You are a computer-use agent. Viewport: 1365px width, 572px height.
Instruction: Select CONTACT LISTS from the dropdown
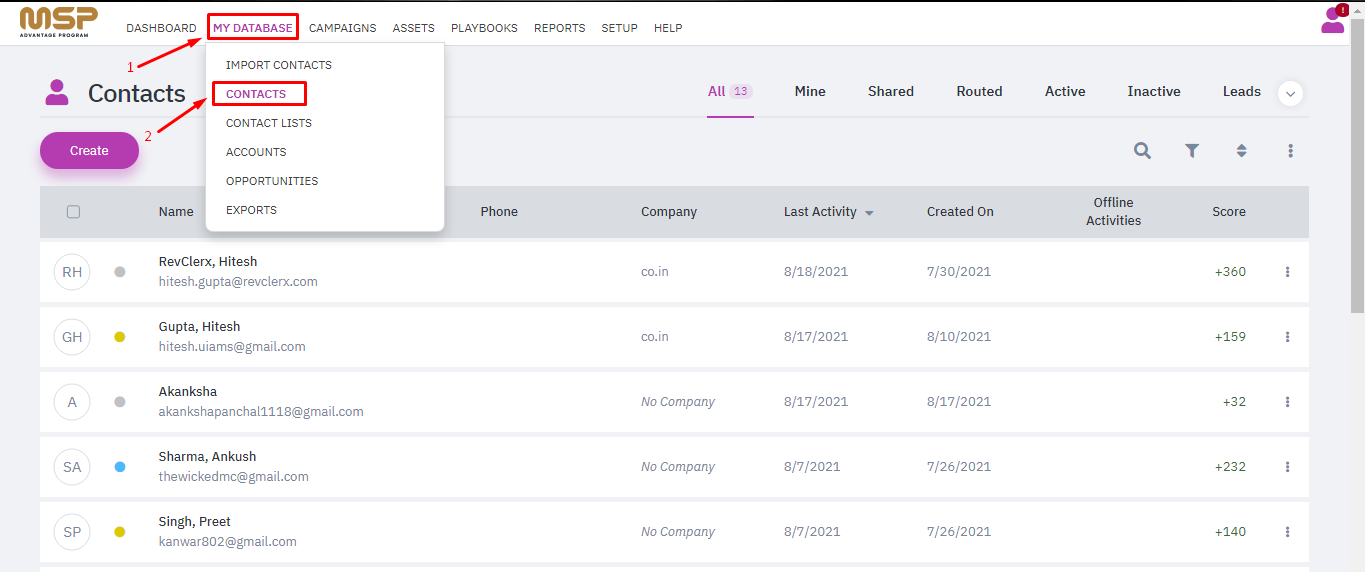[x=269, y=123]
